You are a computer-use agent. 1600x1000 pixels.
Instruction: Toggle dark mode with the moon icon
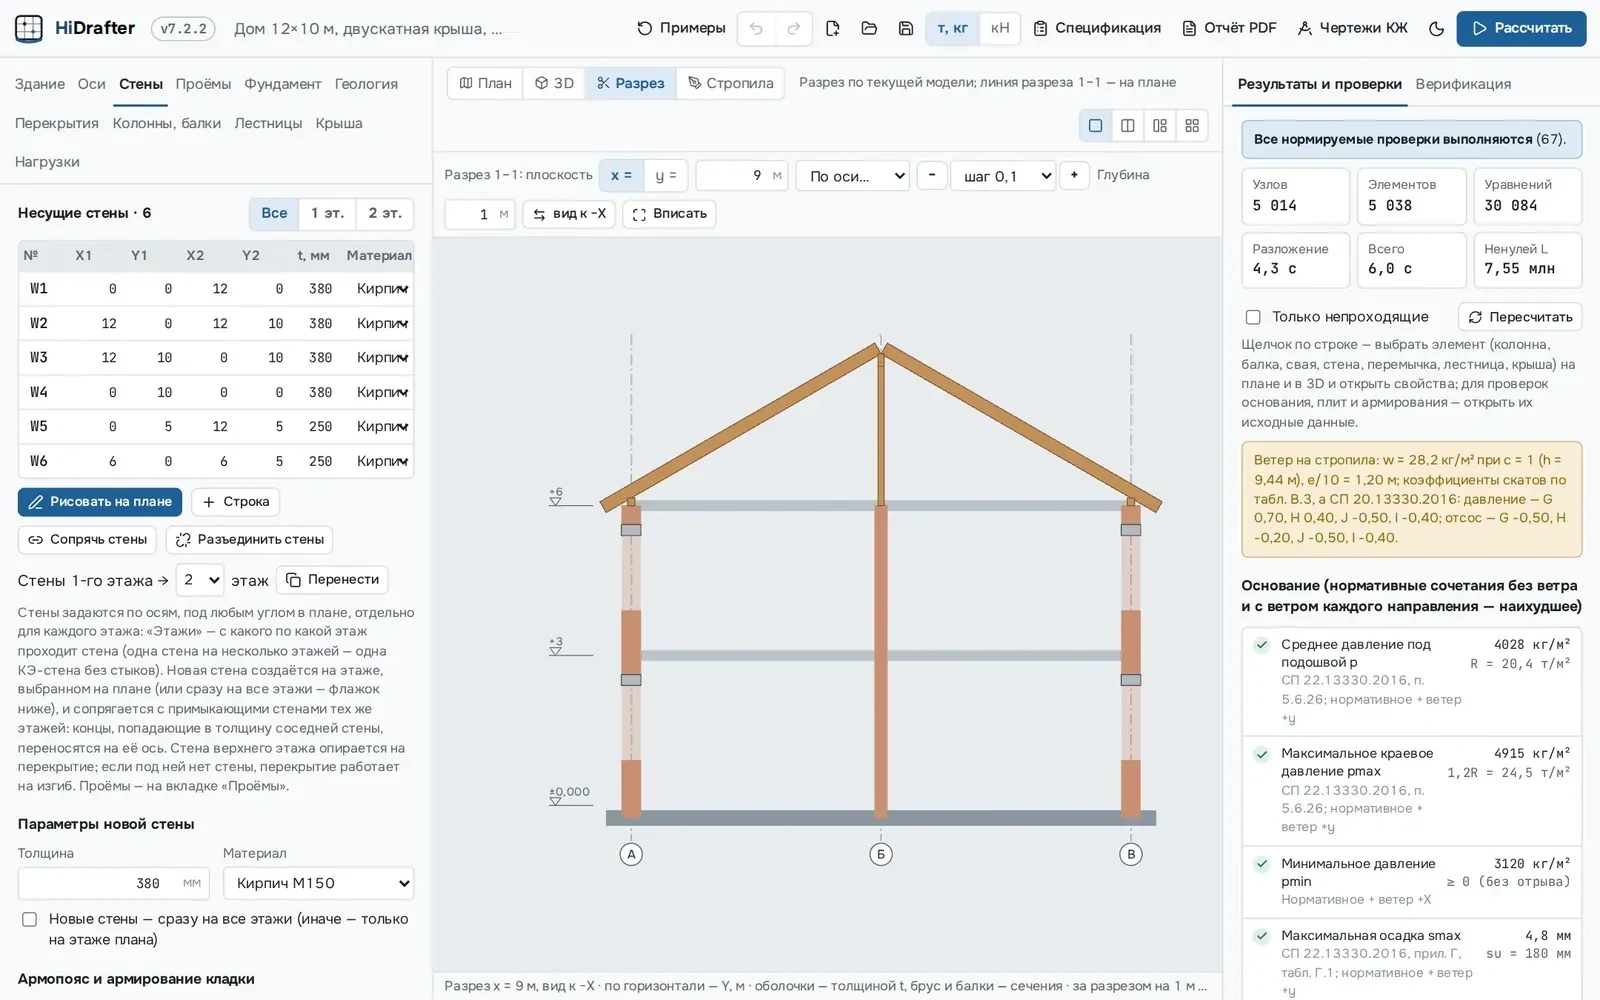click(1436, 28)
